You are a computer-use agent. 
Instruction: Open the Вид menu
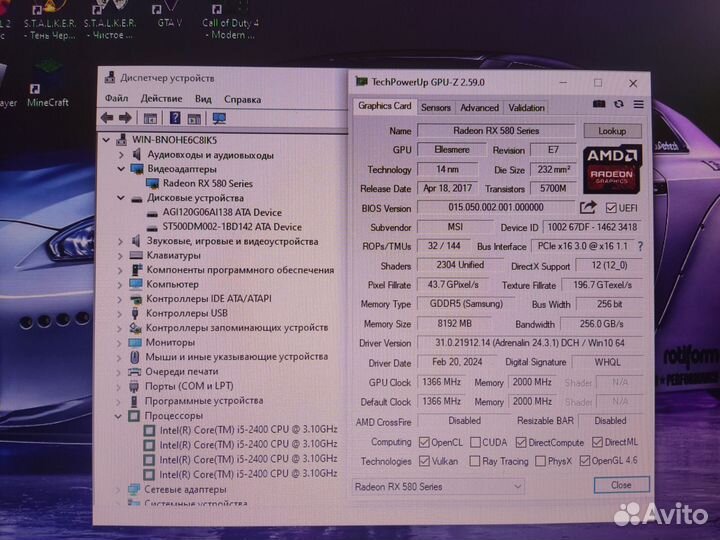coord(203,99)
